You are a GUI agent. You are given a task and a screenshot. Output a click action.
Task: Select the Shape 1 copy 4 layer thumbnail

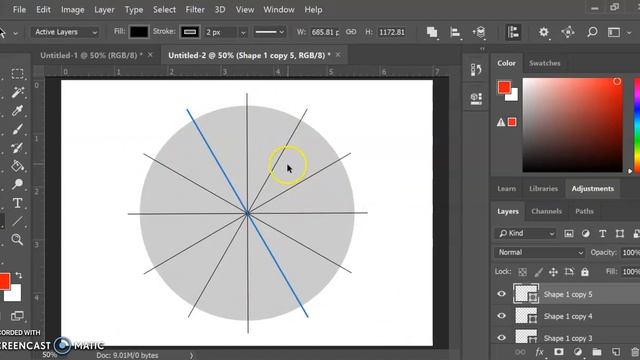(526, 316)
